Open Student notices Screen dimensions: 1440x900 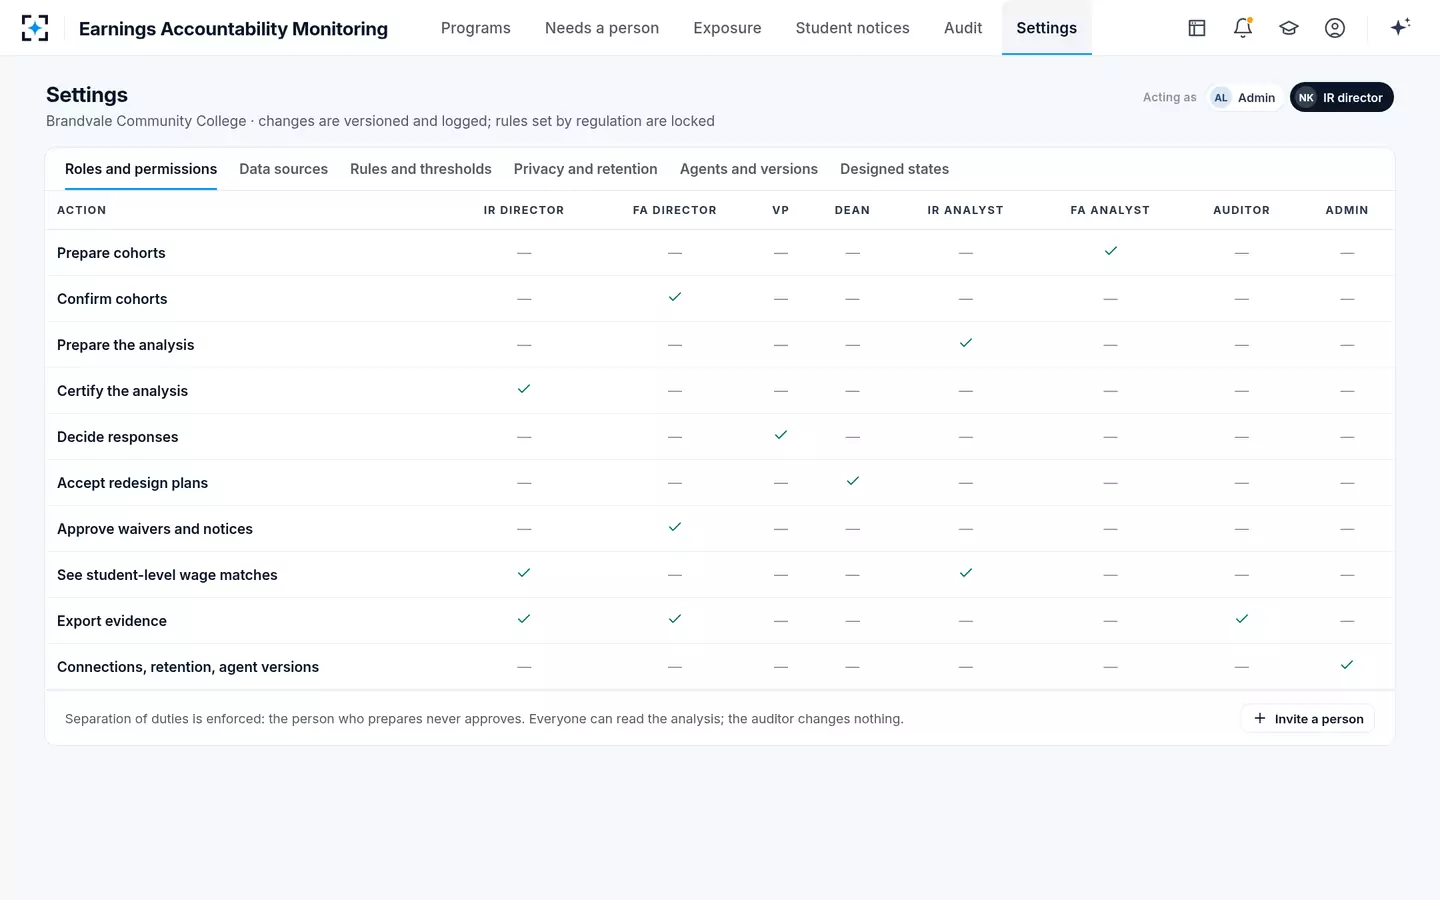[852, 28]
